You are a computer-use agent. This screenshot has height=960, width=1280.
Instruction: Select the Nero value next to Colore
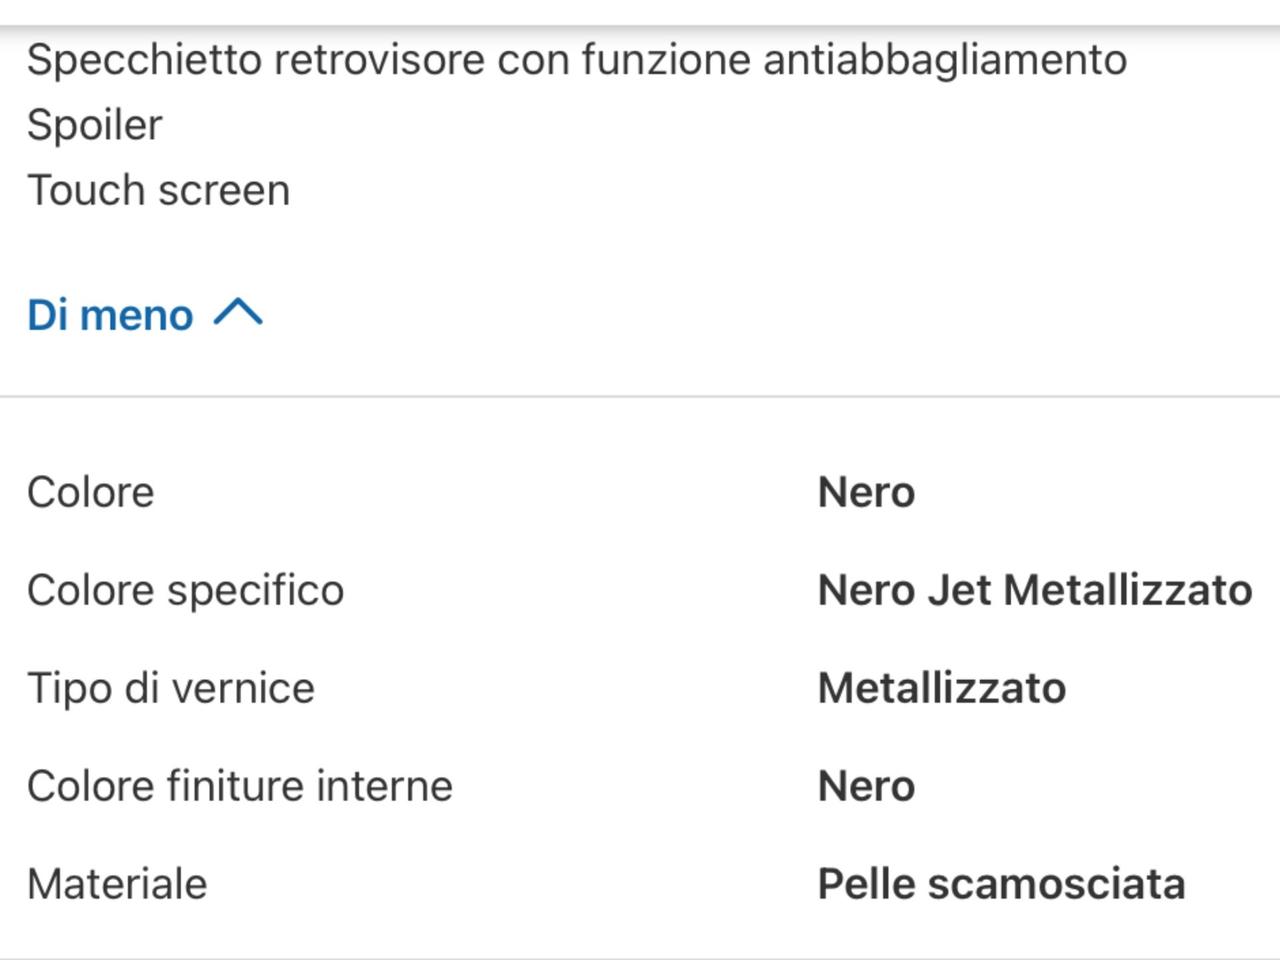pyautogui.click(x=866, y=492)
